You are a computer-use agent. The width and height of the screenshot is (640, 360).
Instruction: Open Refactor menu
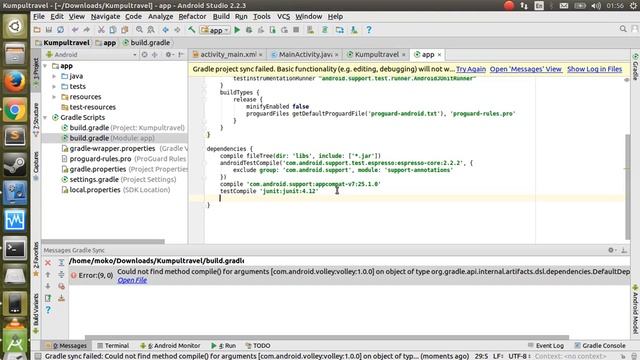click(192, 16)
